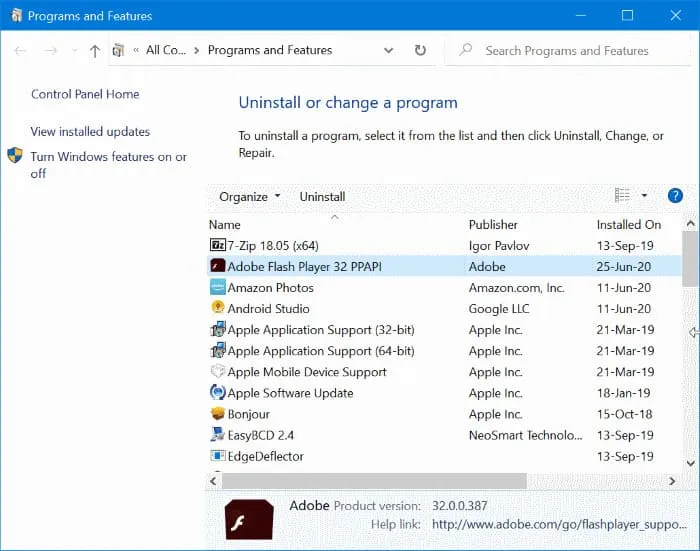Click the Igor Pavlov publisher cell

pyautogui.click(x=499, y=246)
